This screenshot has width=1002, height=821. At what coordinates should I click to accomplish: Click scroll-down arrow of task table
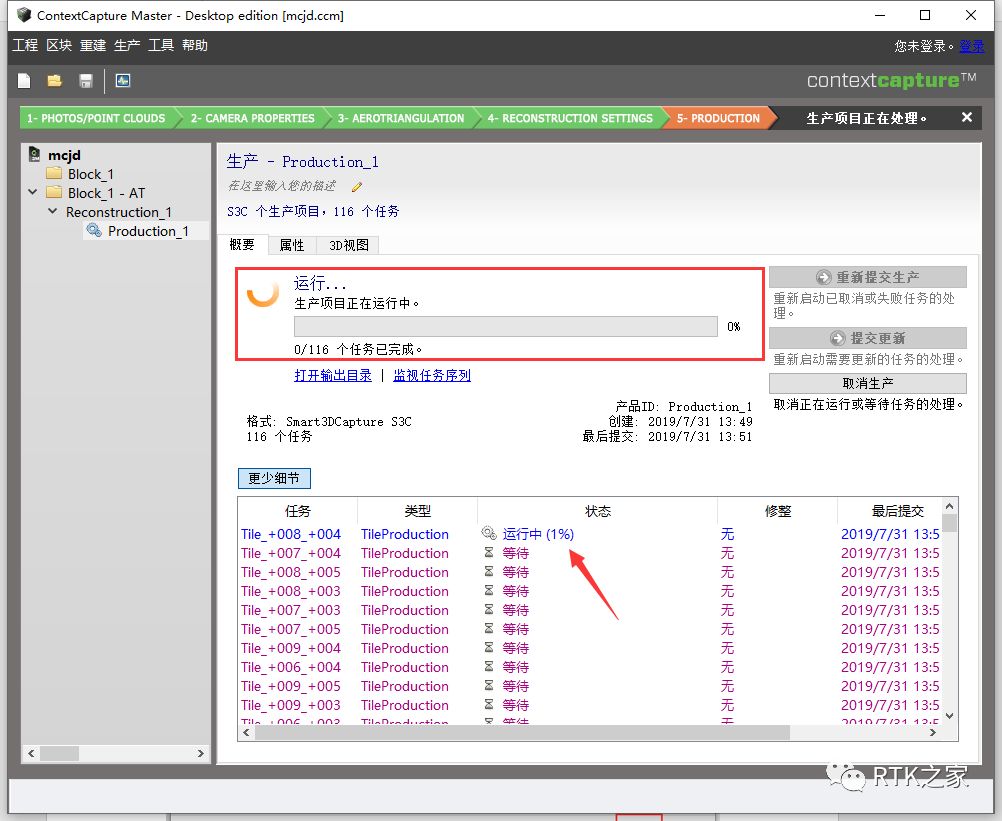(x=950, y=716)
